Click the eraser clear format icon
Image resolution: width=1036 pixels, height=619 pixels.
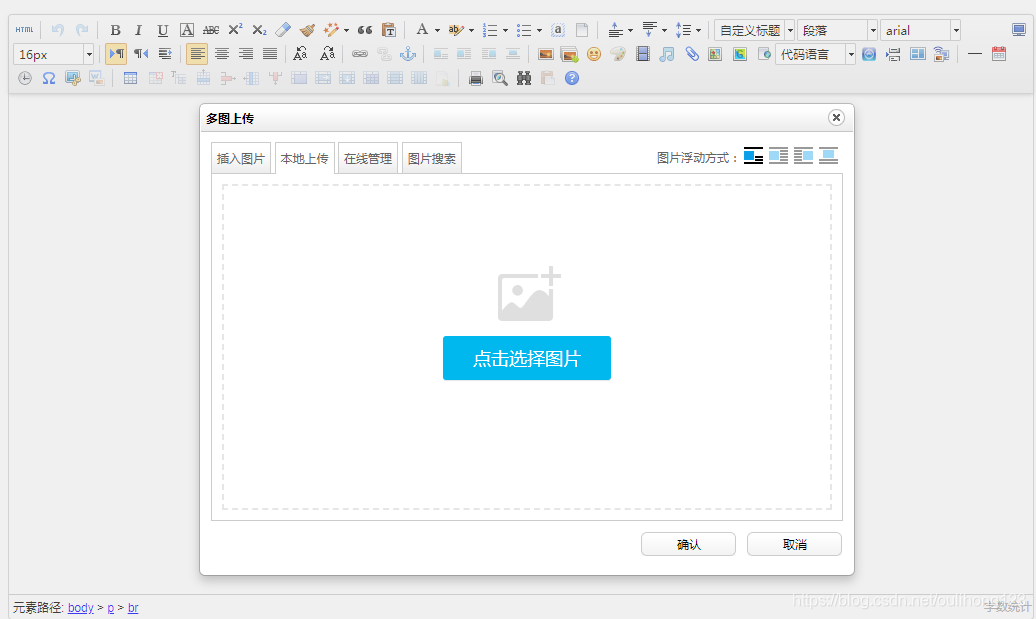click(x=283, y=30)
